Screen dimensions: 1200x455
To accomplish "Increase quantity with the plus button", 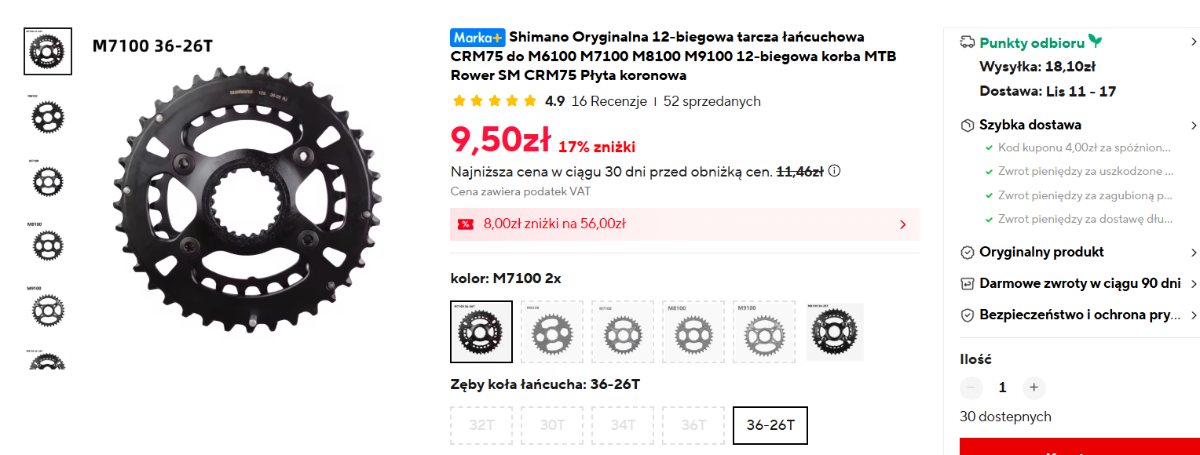I will pyautogui.click(x=1034, y=387).
